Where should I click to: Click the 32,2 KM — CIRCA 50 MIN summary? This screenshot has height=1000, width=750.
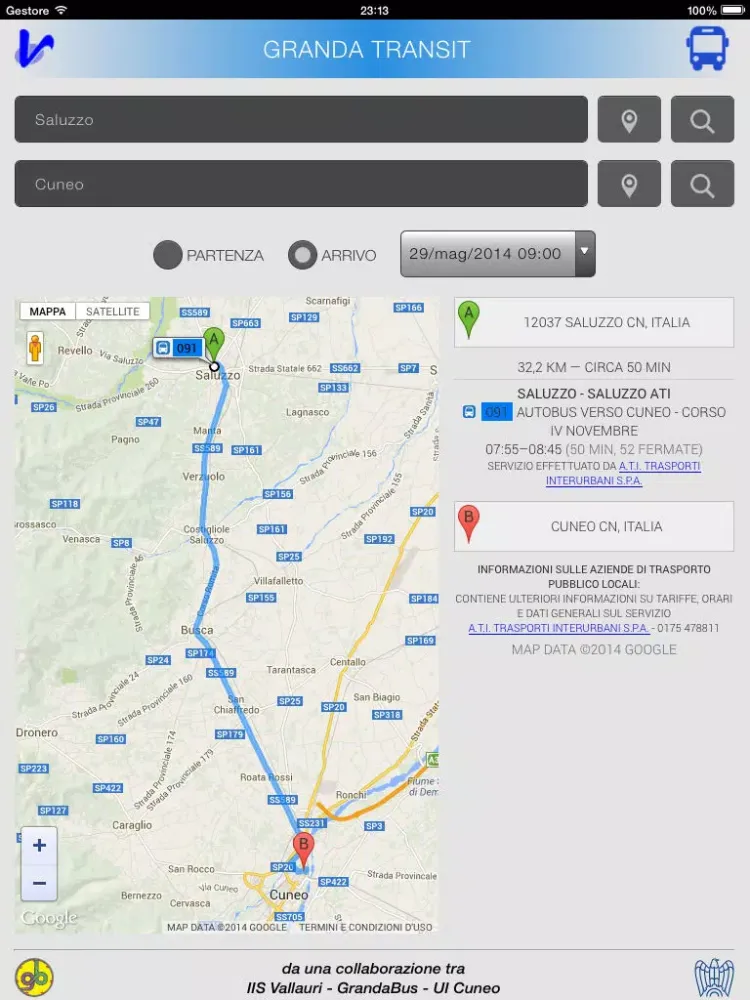point(594,367)
